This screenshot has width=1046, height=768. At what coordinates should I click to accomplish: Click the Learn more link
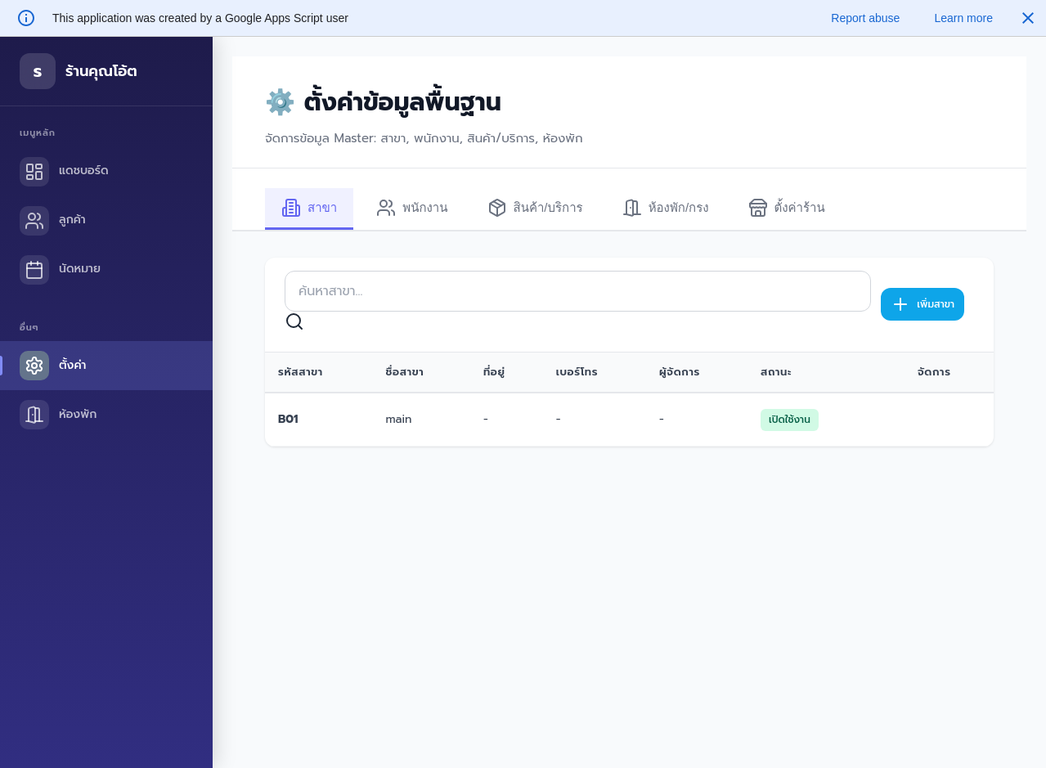point(962,18)
